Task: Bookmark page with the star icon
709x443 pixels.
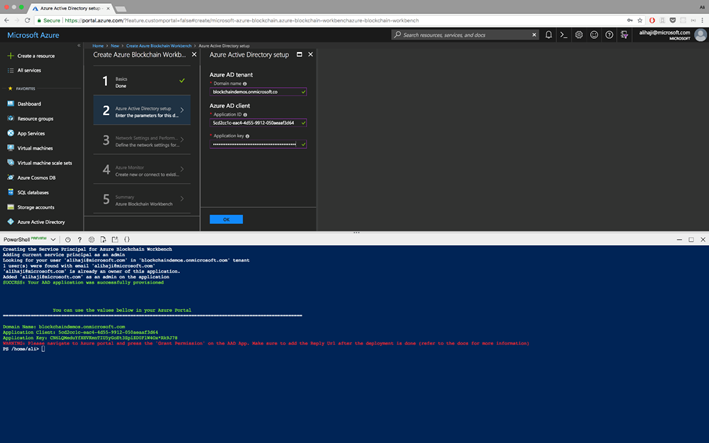Action: (640, 20)
